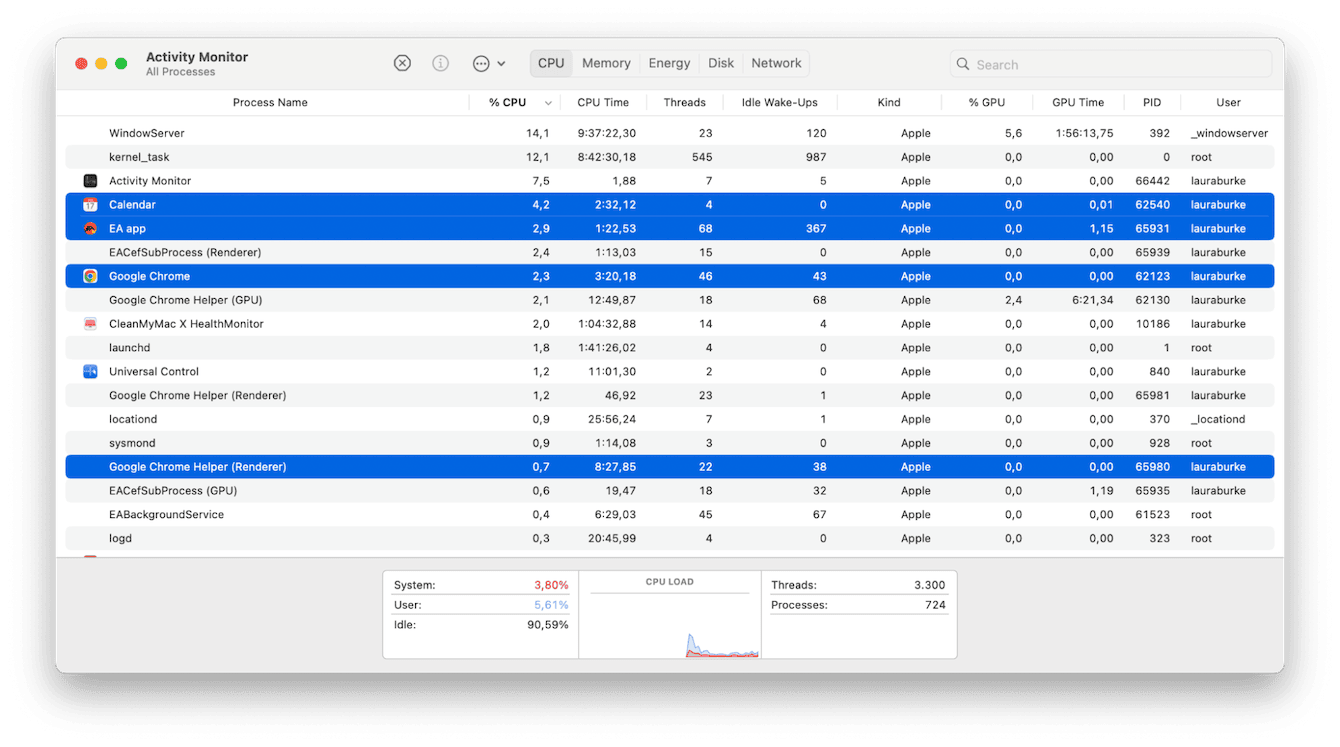The height and width of the screenshot is (747, 1340).
Task: Click the green full screen window button
Action: tap(121, 64)
